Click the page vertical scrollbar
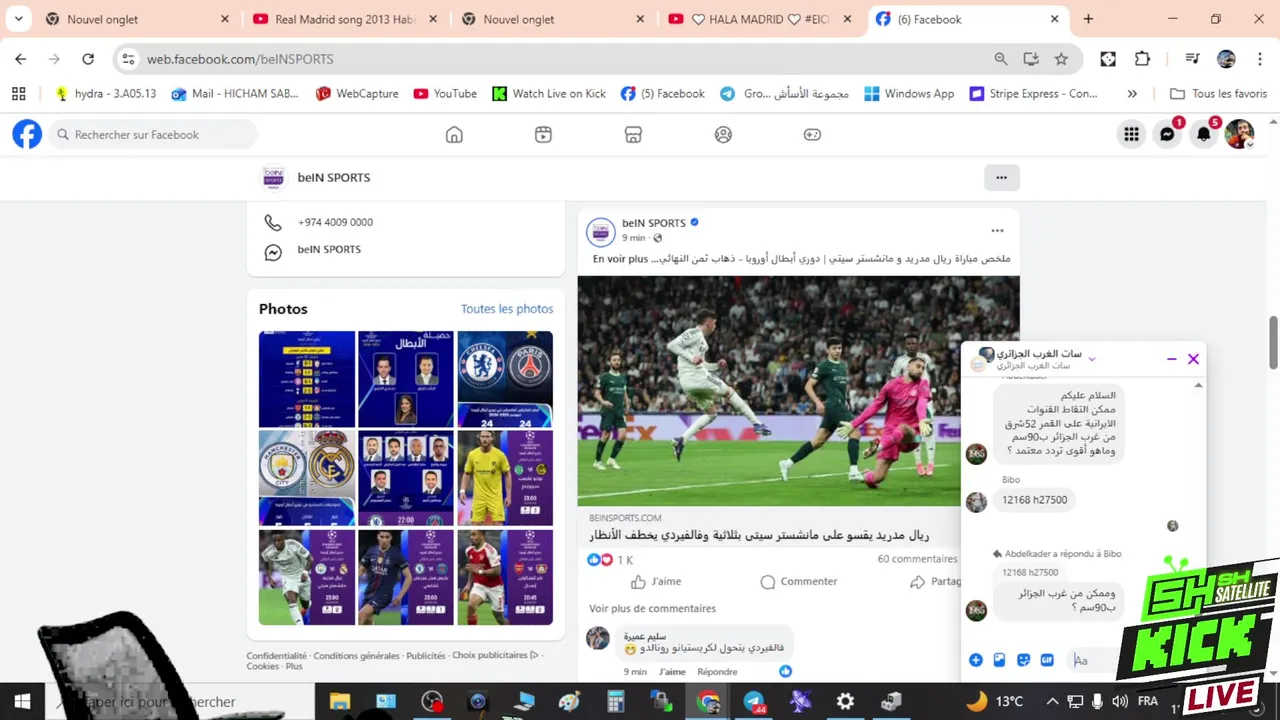1280x720 pixels. (x=1273, y=342)
